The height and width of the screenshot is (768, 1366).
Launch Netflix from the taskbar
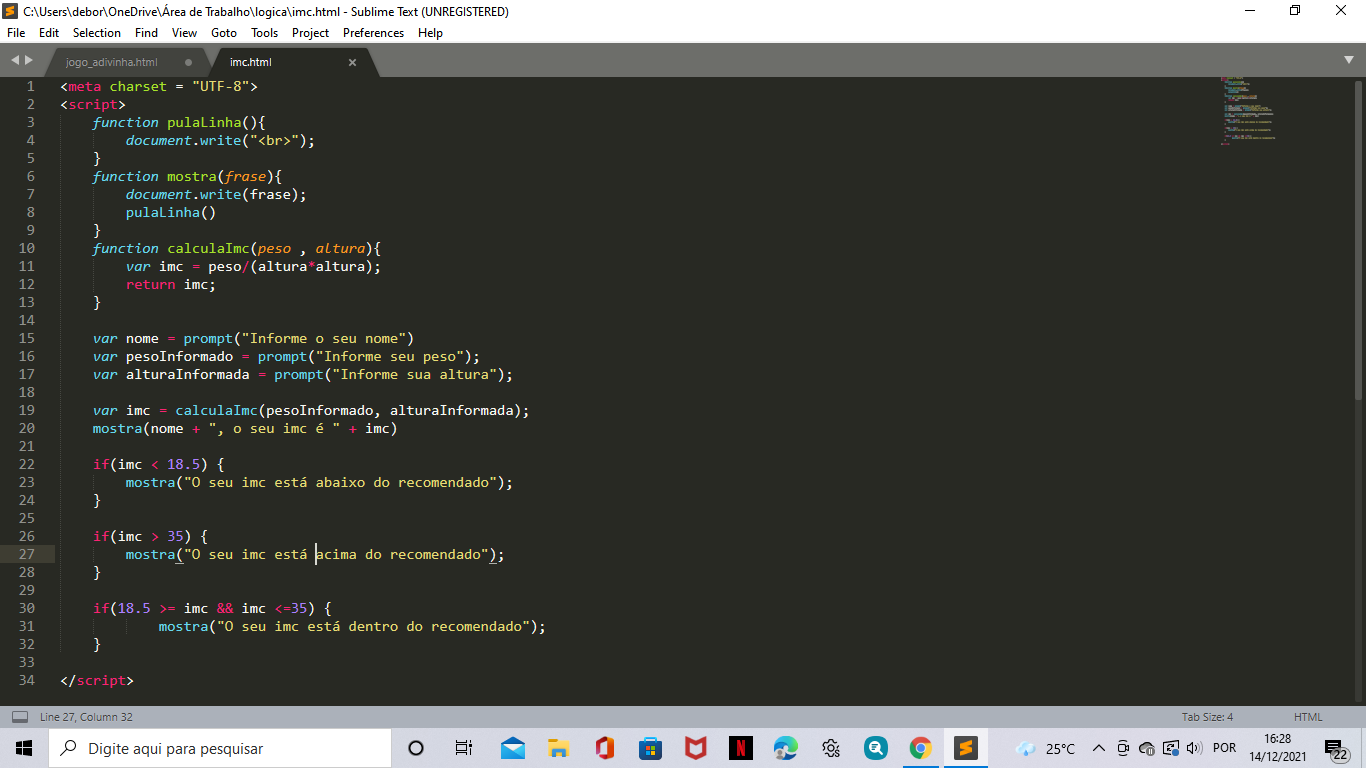point(741,748)
